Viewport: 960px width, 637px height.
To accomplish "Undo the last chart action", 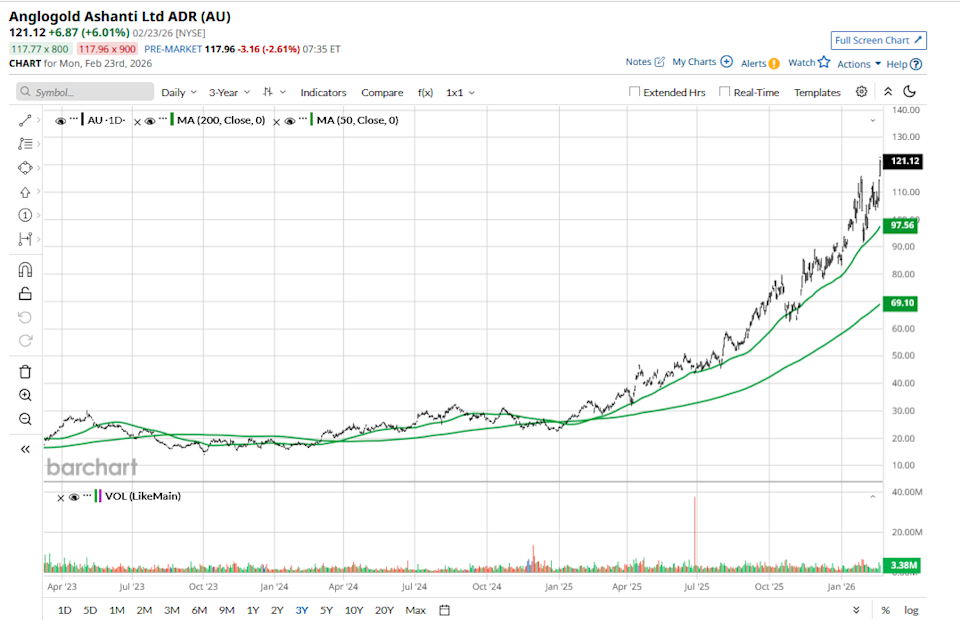I will pyautogui.click(x=25, y=318).
